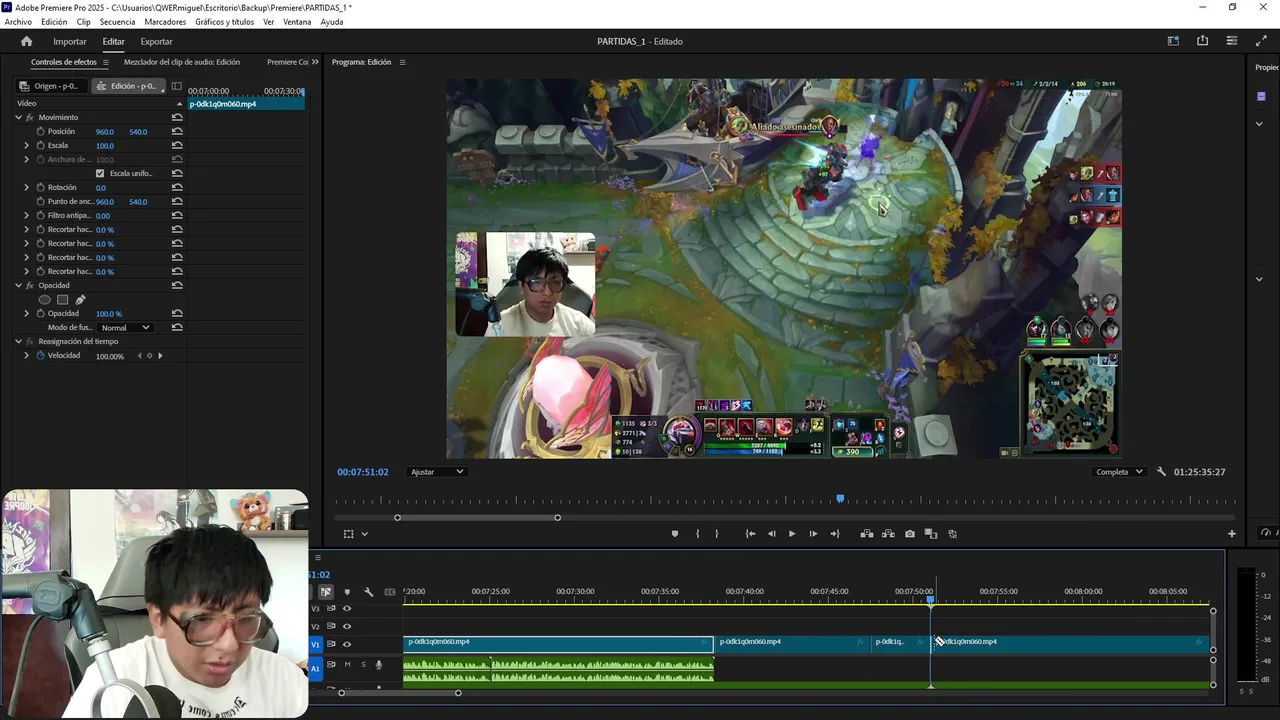Add marker in Program monitor
The width and height of the screenshot is (1280, 720).
tap(675, 534)
